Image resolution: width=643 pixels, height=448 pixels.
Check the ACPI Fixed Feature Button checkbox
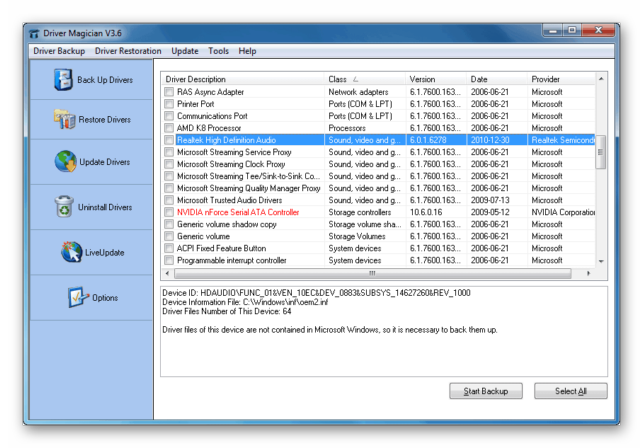coord(169,248)
